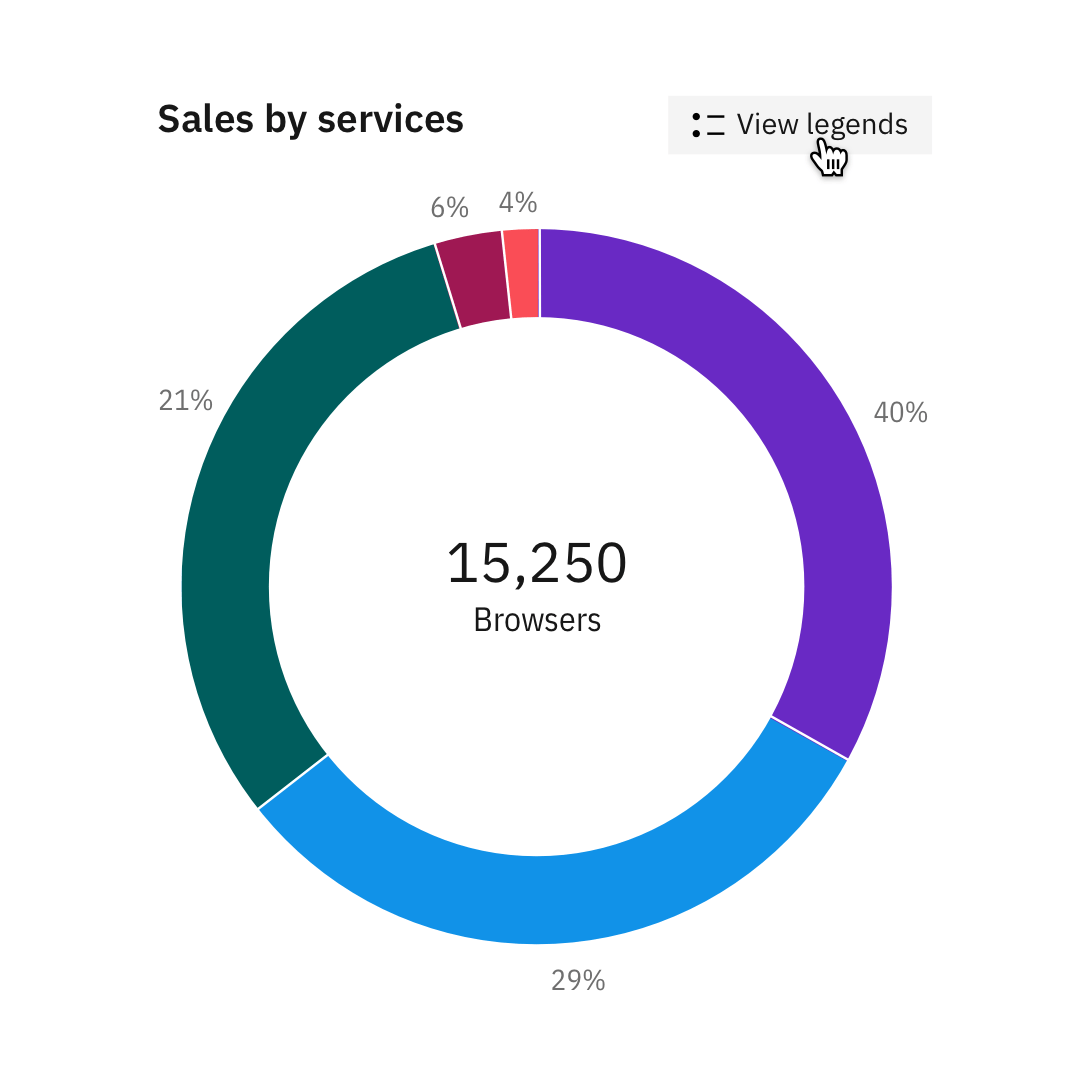The image size is (1088, 1088).
Task: Click the Sales by services chart title
Action: [310, 119]
